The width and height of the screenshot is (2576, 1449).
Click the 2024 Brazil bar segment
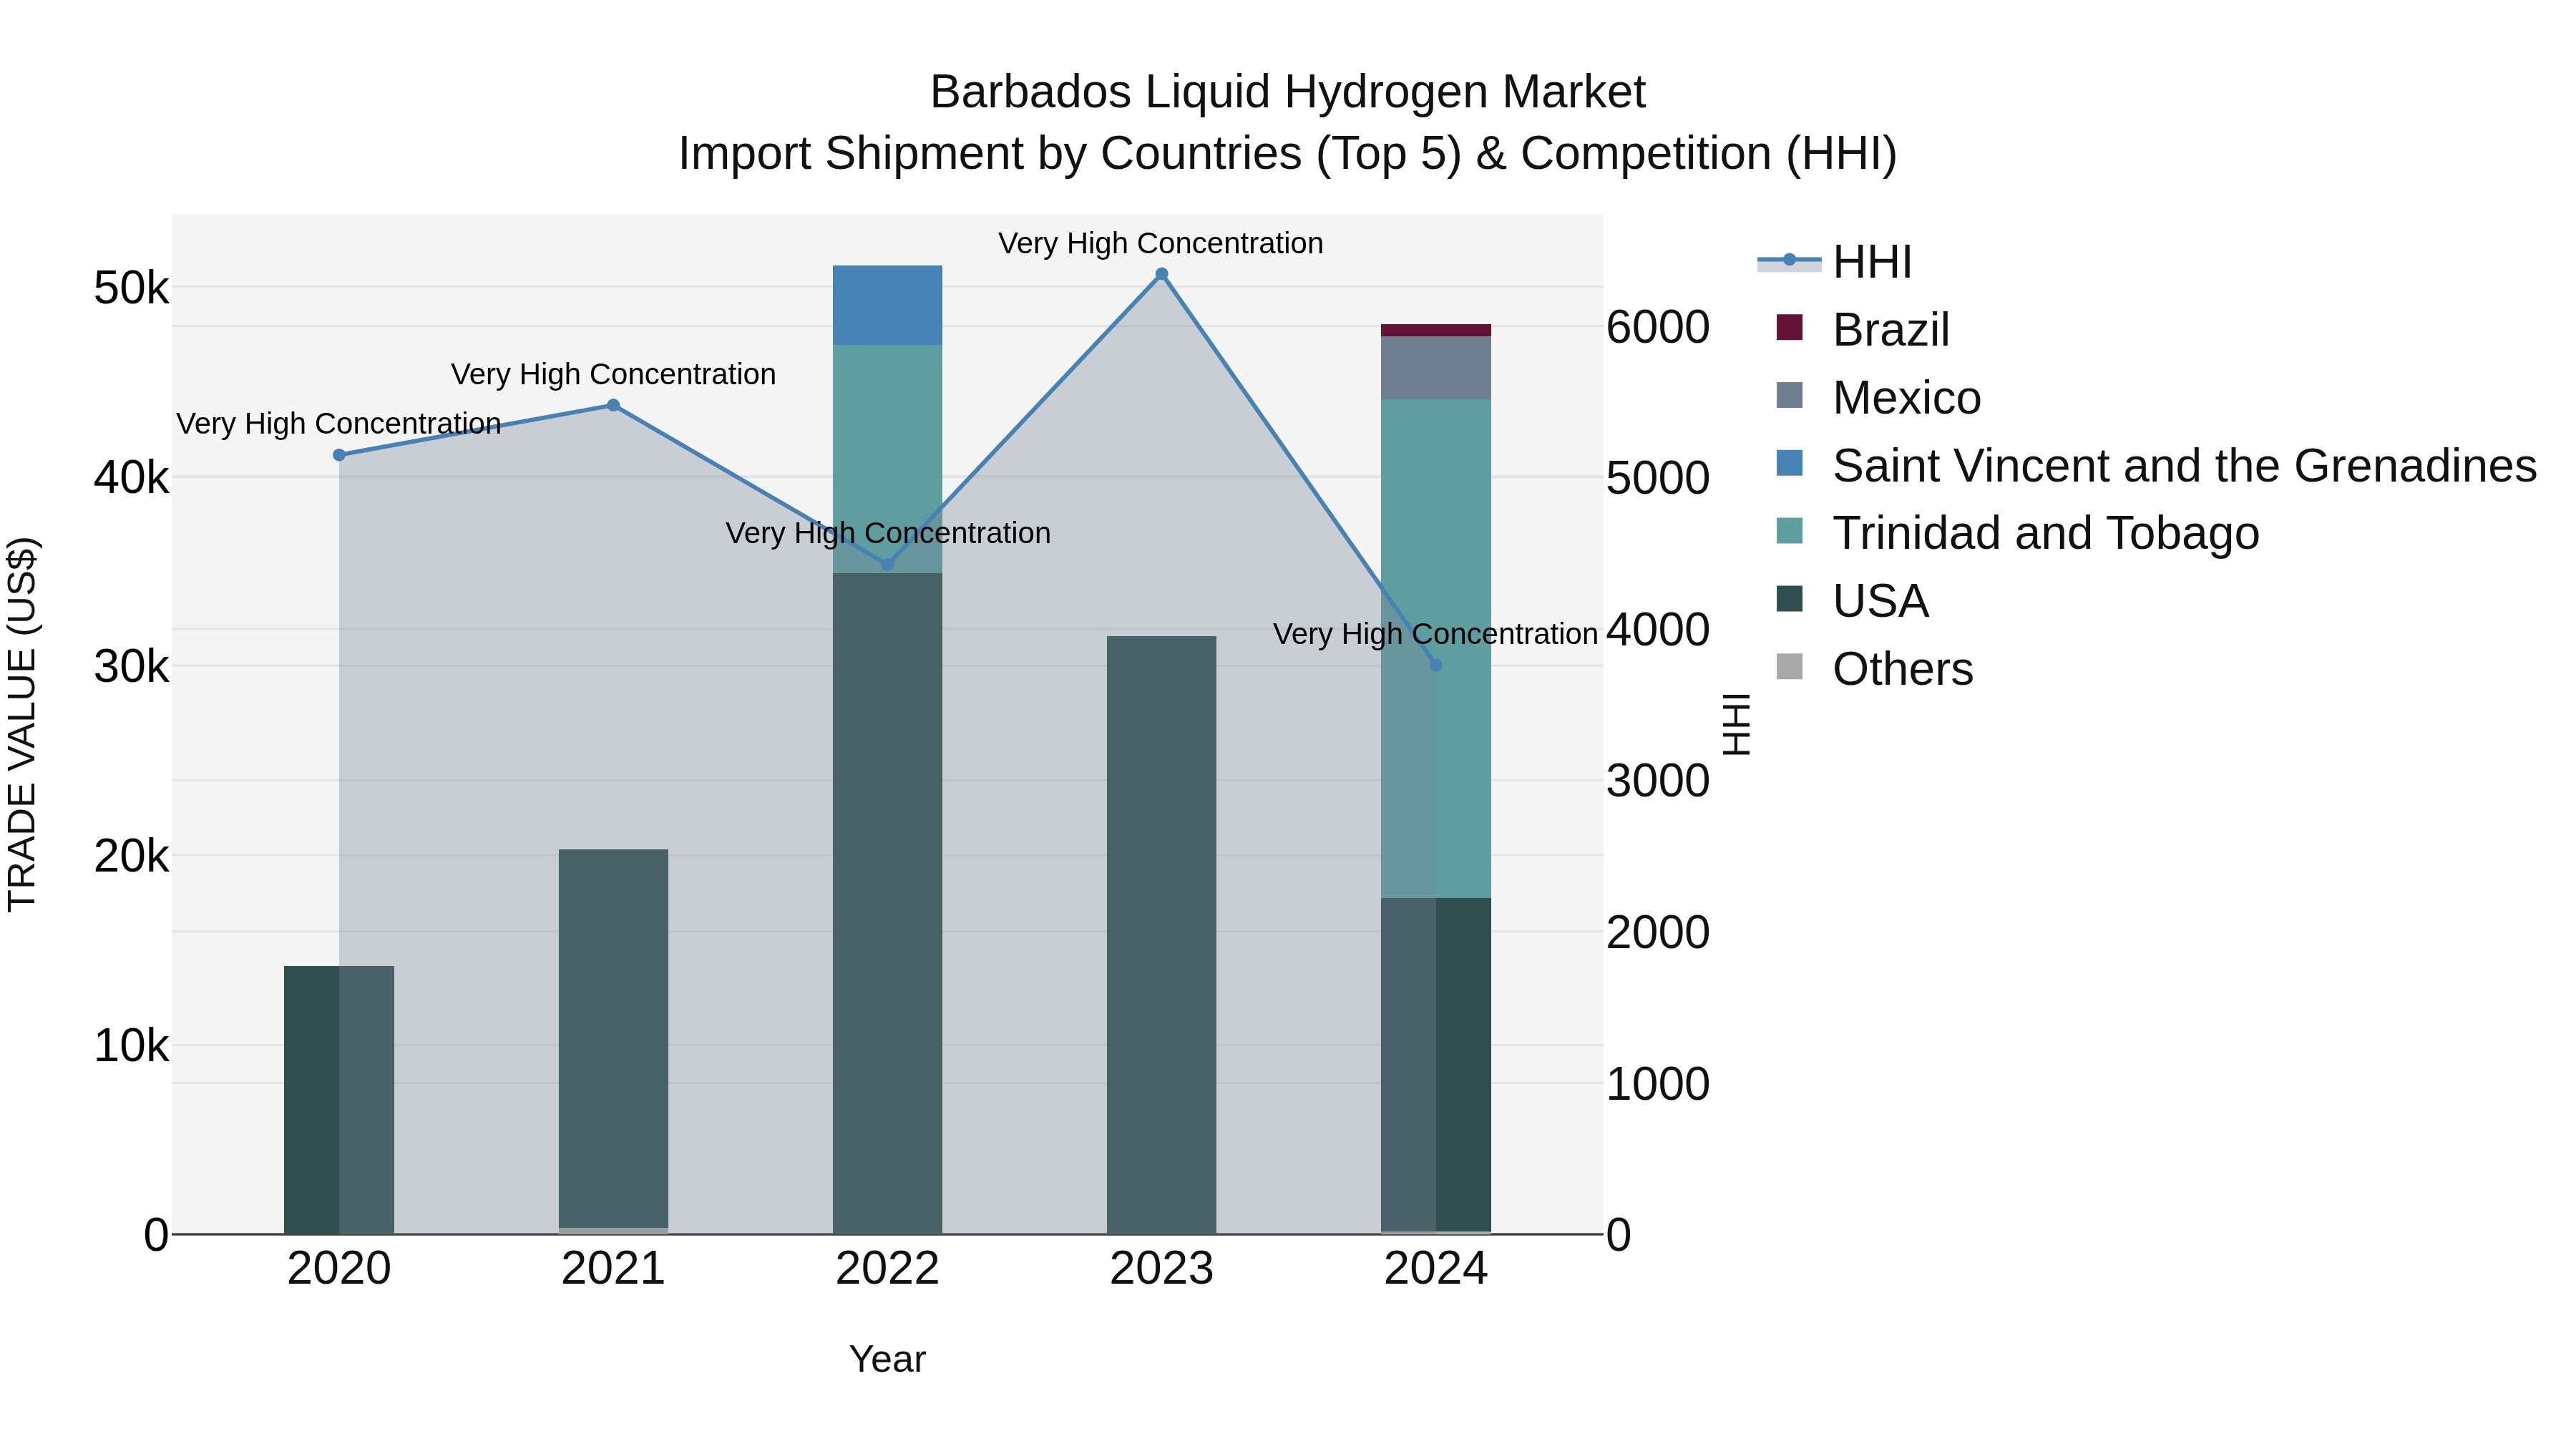point(1436,330)
